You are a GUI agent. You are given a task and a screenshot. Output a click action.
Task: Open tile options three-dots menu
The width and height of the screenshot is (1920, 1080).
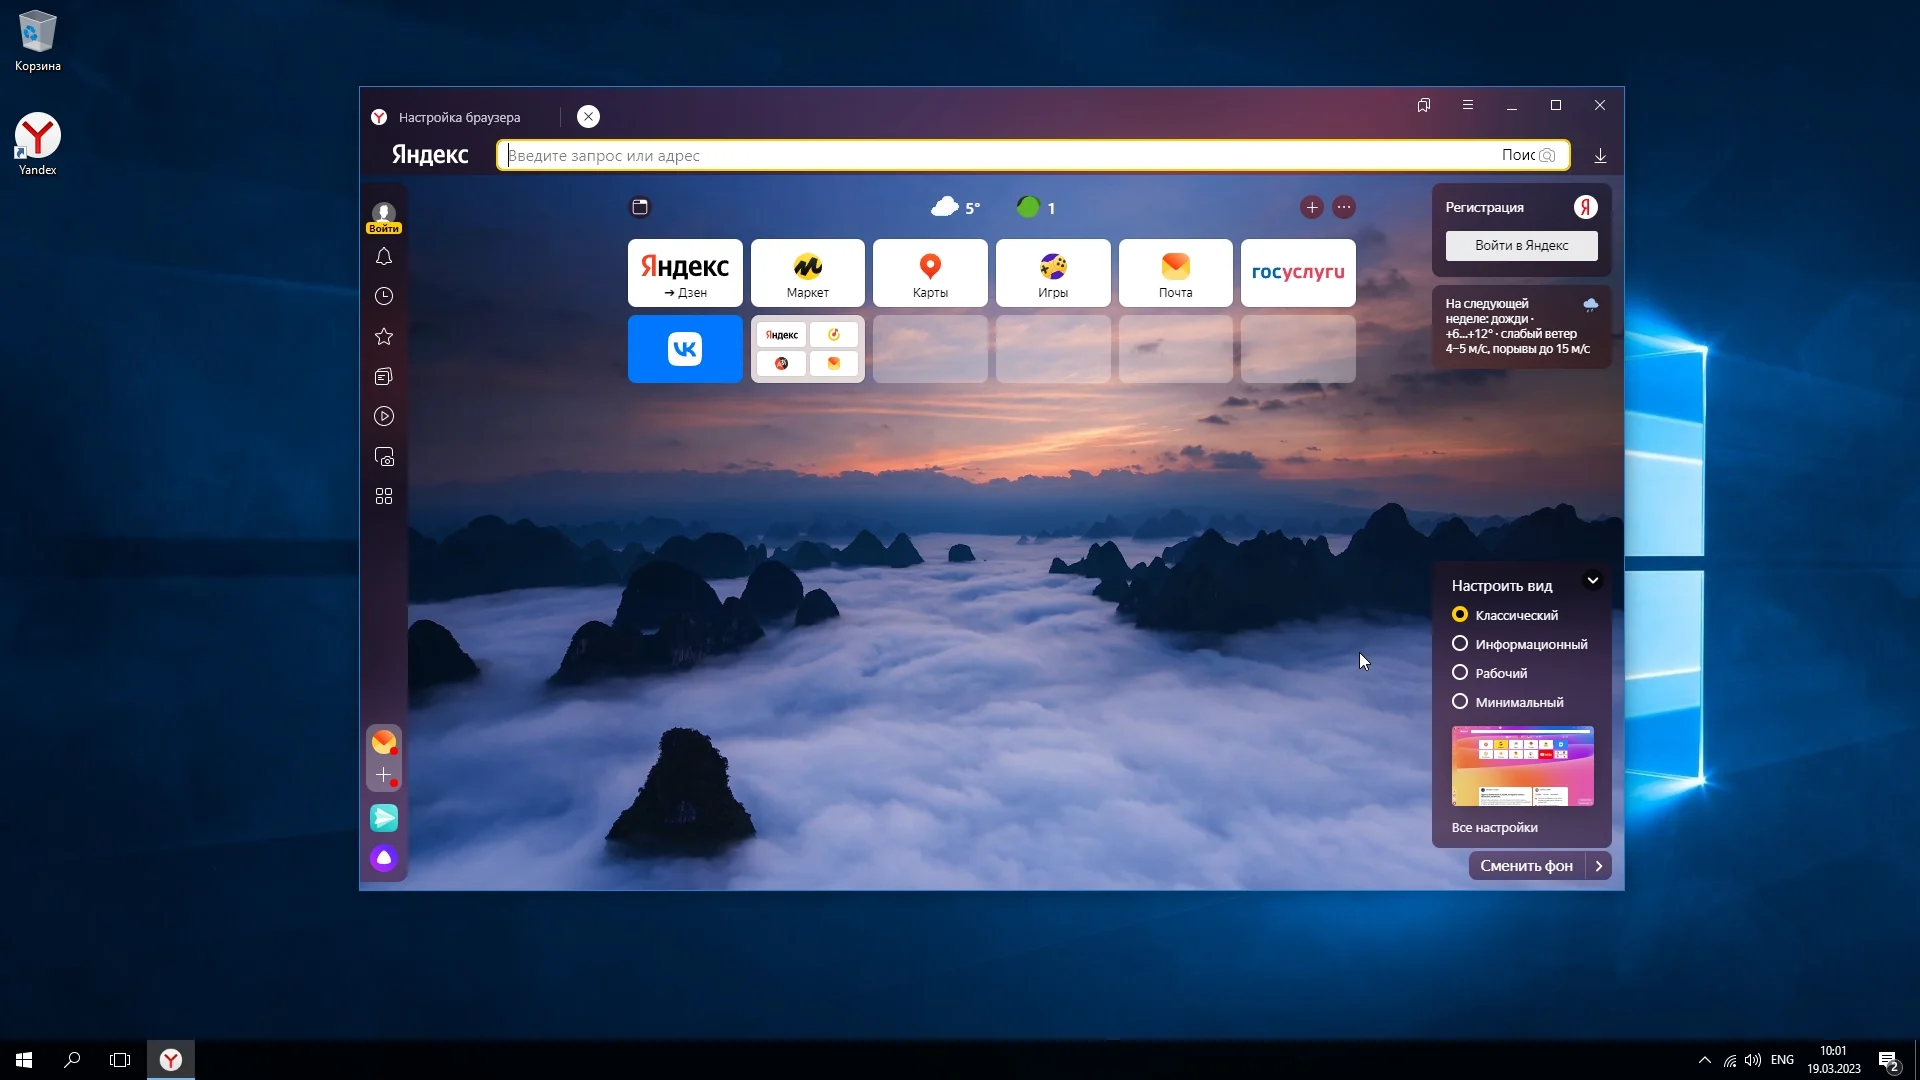pos(1344,208)
